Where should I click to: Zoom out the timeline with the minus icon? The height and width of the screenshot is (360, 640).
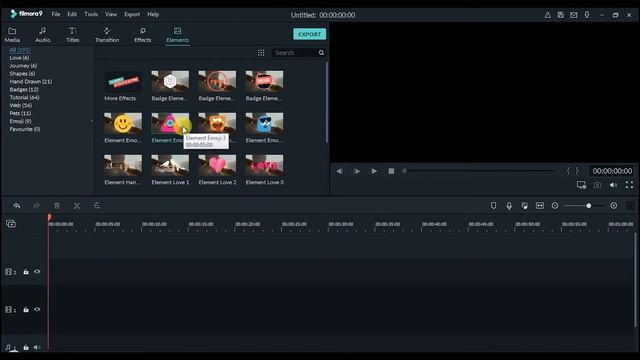click(555, 206)
